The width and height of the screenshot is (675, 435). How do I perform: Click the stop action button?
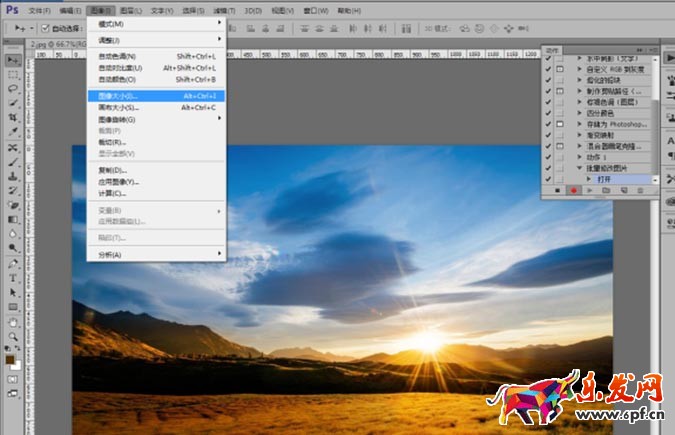(557, 189)
